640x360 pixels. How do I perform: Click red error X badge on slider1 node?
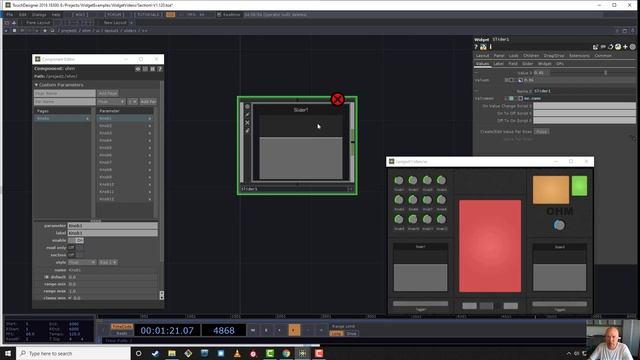click(337, 99)
